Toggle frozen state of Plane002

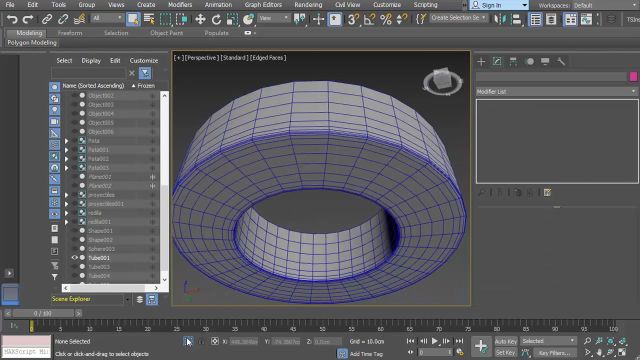click(153, 186)
